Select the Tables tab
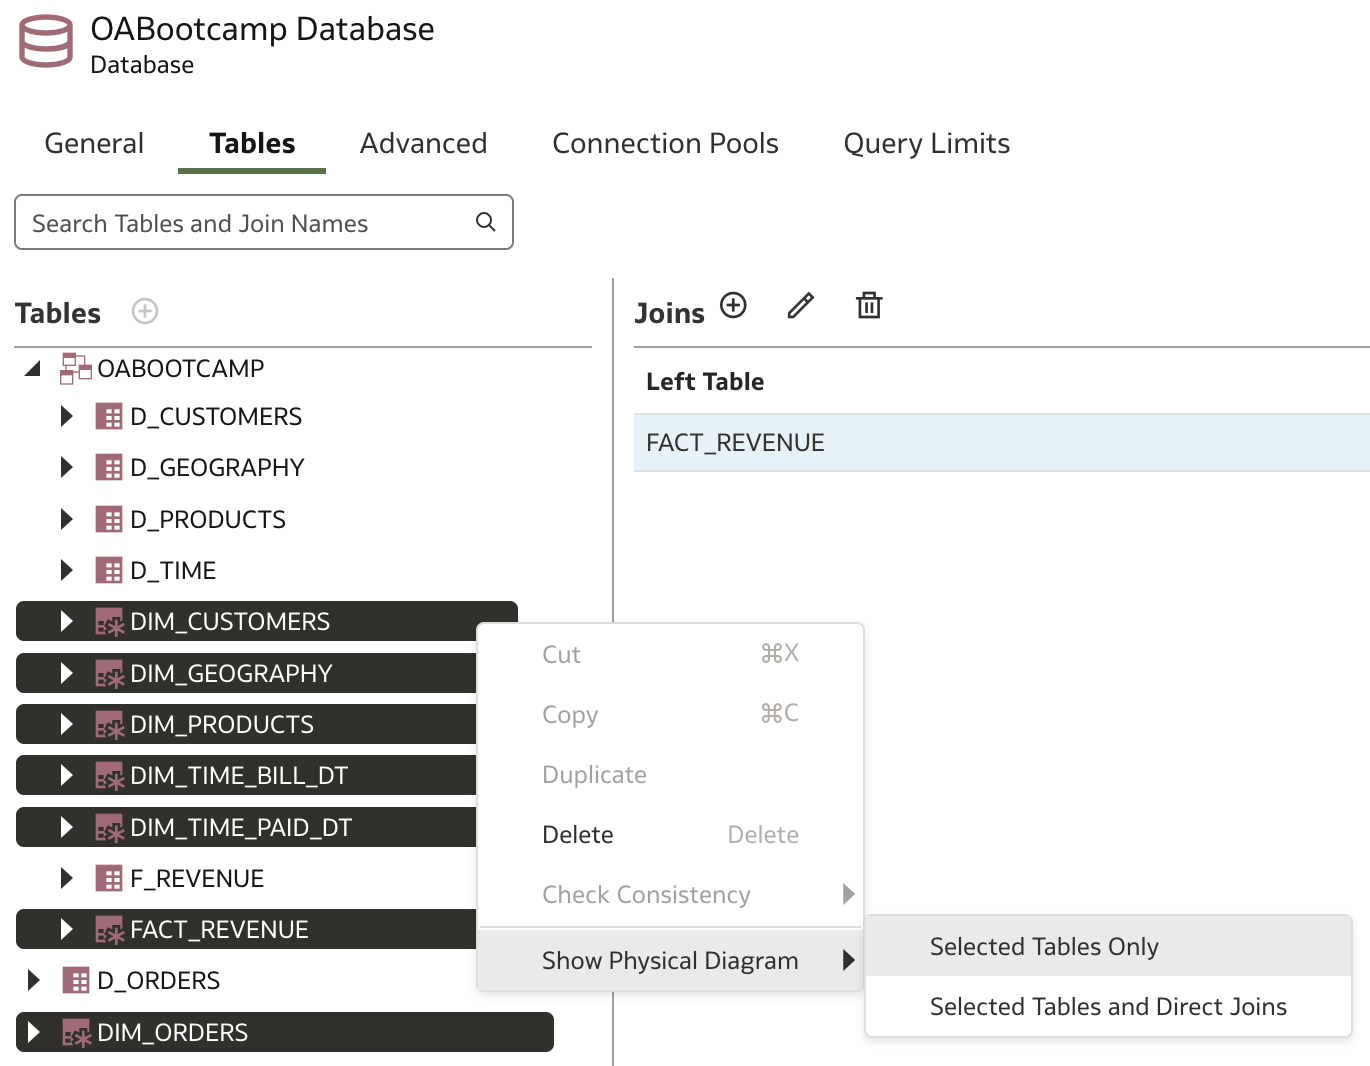1370x1066 pixels. pos(252,143)
